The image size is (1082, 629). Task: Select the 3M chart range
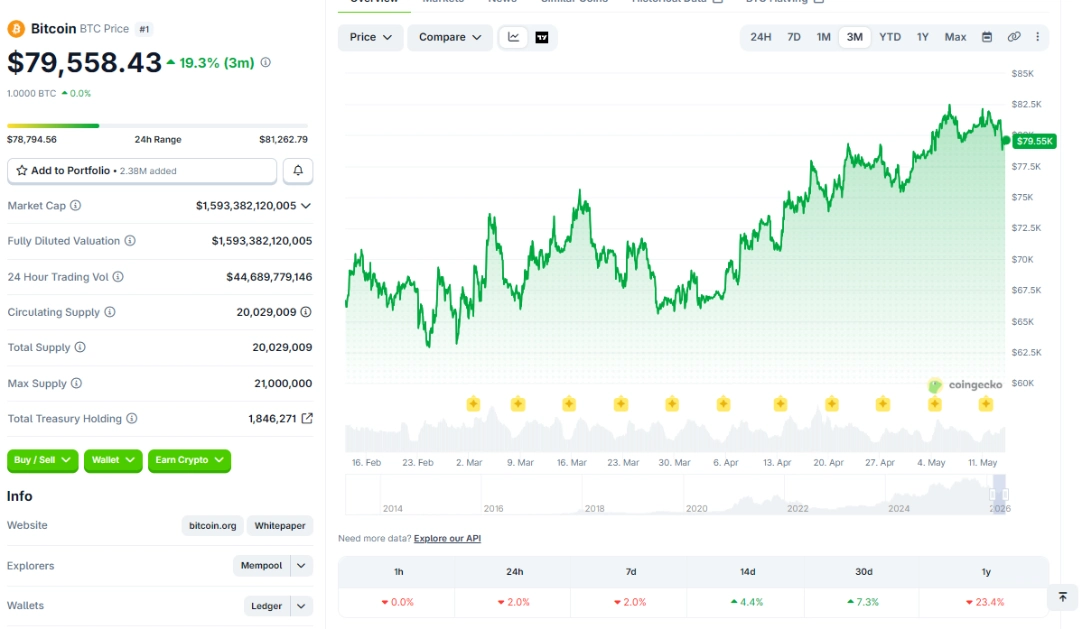coord(854,37)
